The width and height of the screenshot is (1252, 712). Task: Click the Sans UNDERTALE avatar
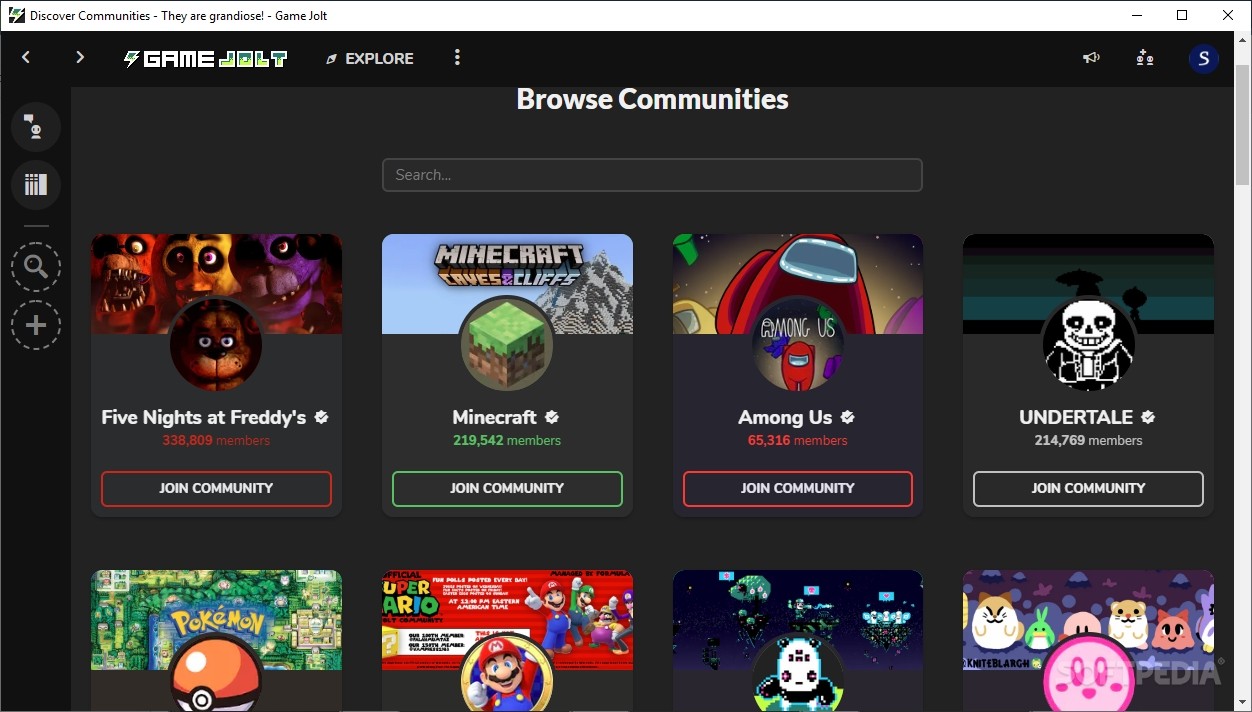(x=1088, y=344)
